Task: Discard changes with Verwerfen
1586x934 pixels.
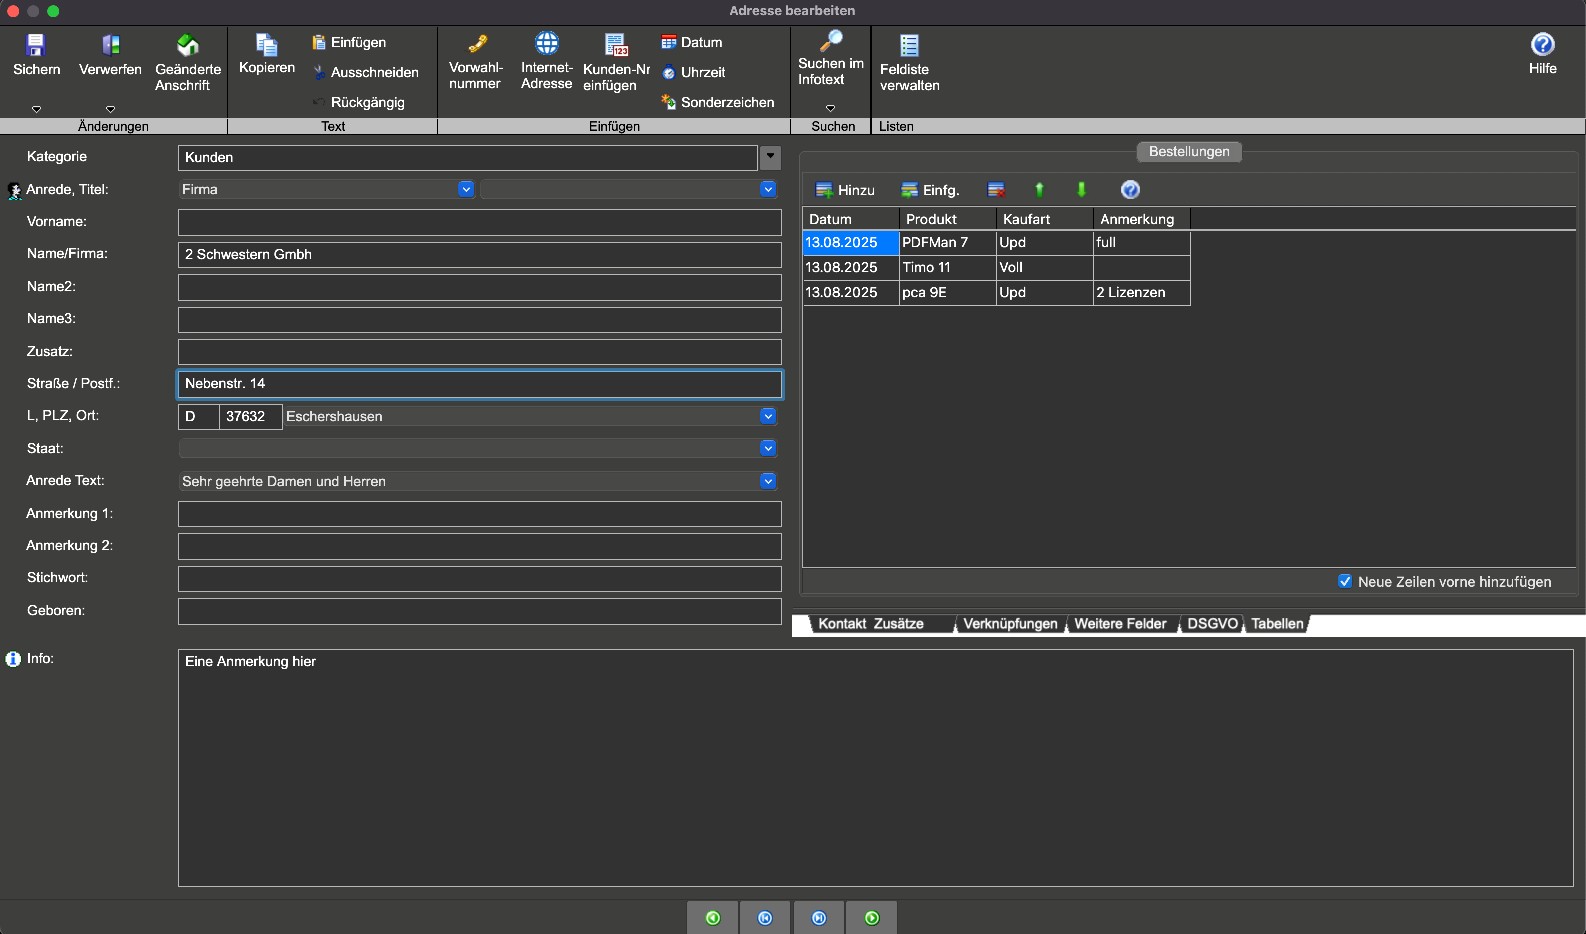Action: [x=110, y=55]
